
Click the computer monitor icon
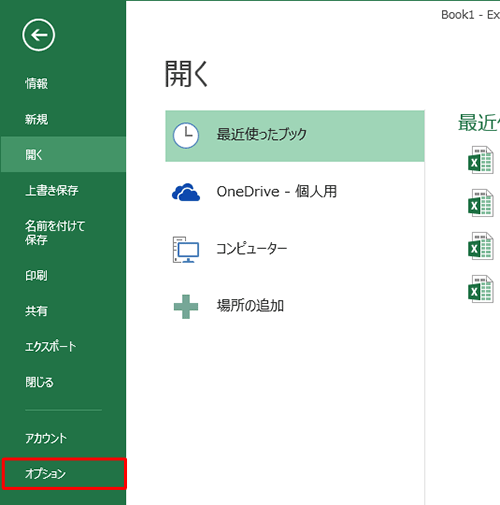point(186,249)
